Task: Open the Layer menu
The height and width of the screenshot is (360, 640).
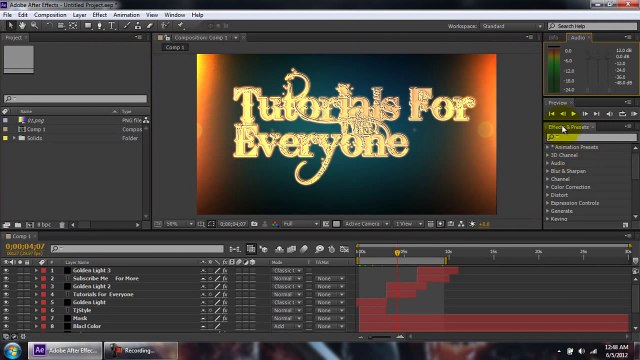Action: coord(79,15)
